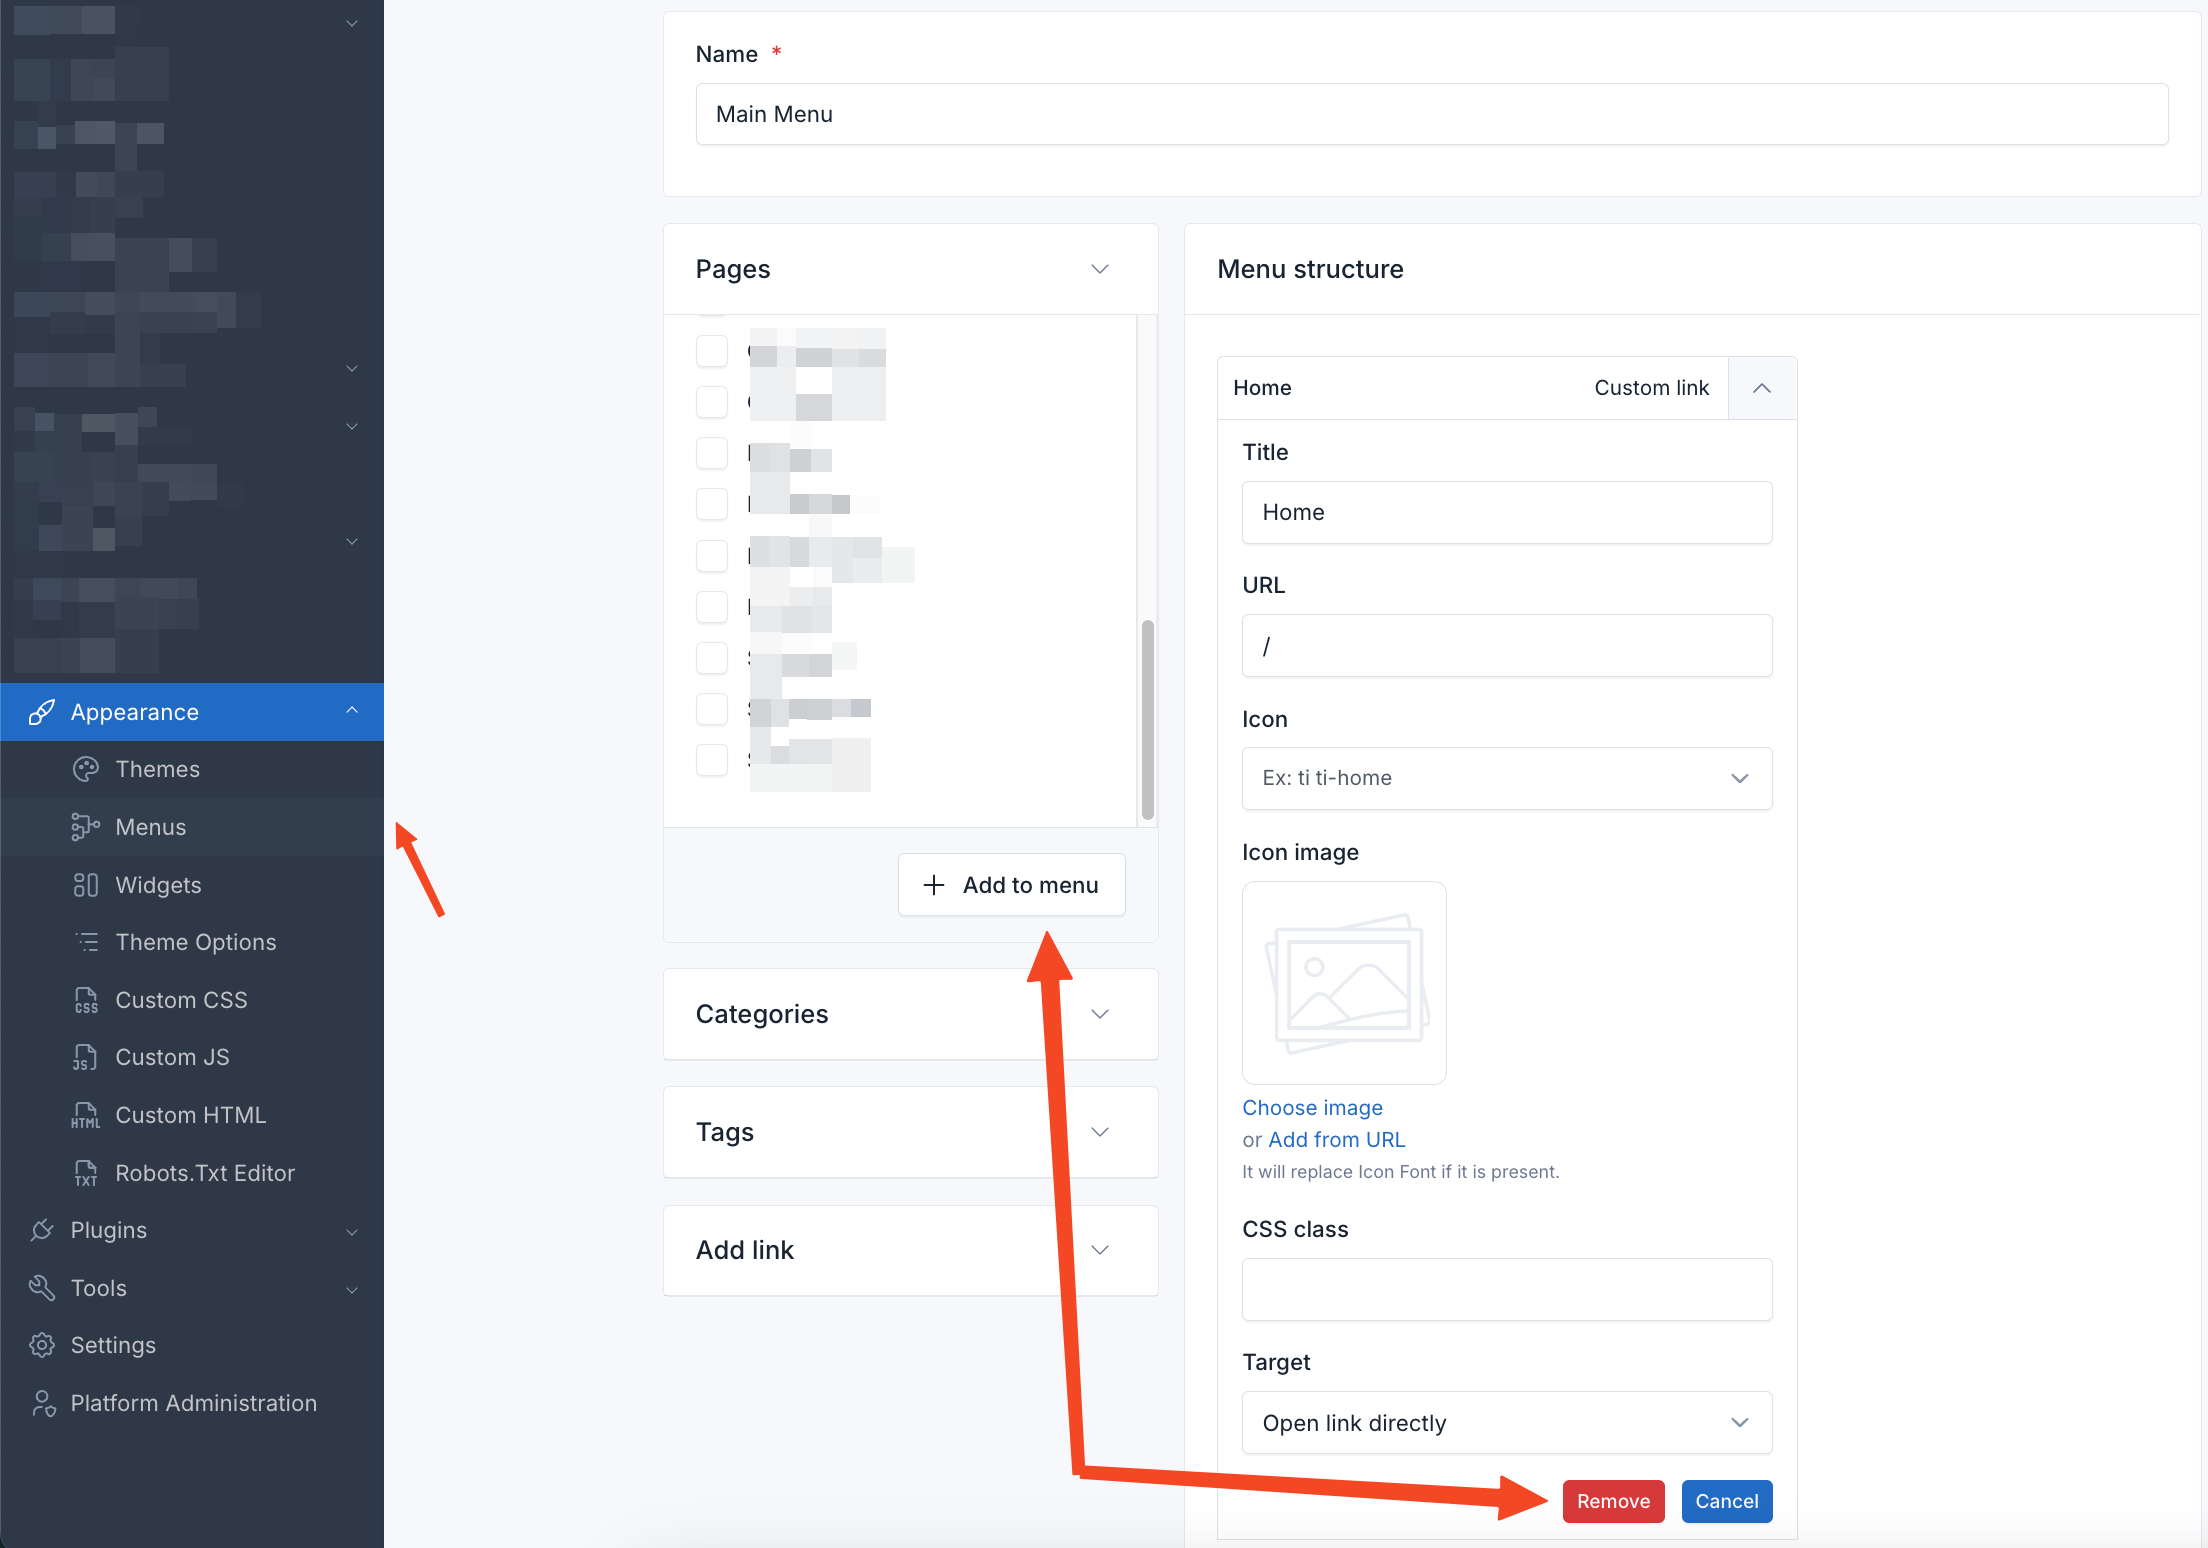Click the Title field containing Home
Screen dimensions: 2208x1548
(1507, 512)
